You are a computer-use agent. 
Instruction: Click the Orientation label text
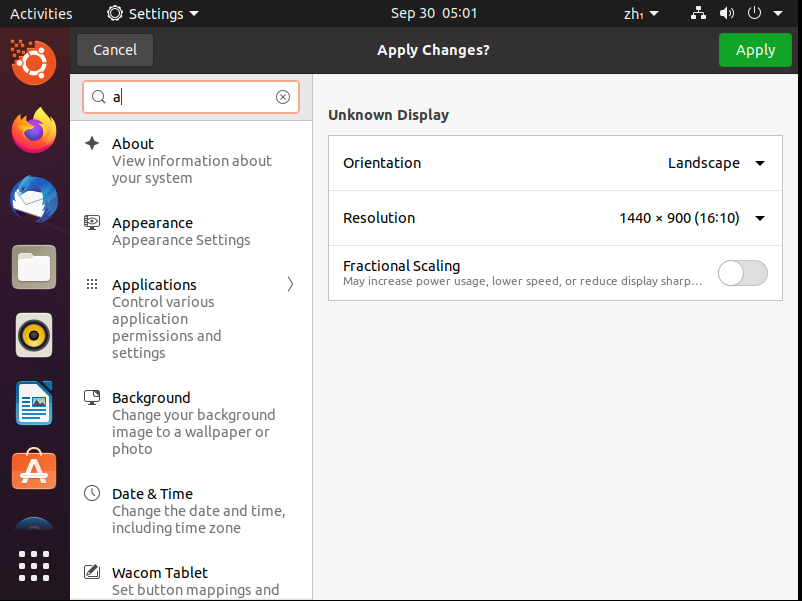pyautogui.click(x=382, y=163)
